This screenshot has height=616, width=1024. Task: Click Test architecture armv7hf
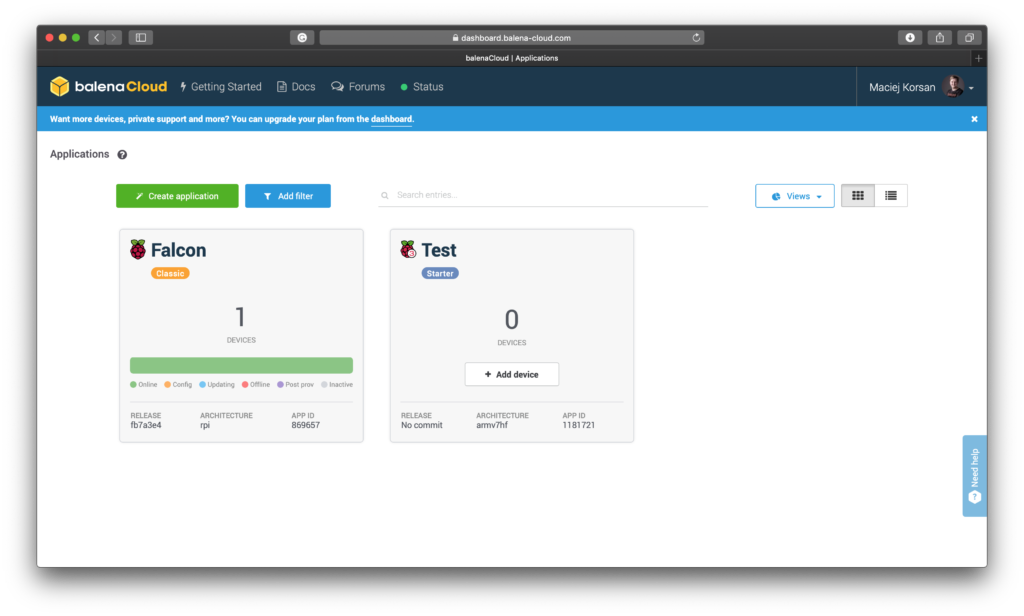[492, 425]
